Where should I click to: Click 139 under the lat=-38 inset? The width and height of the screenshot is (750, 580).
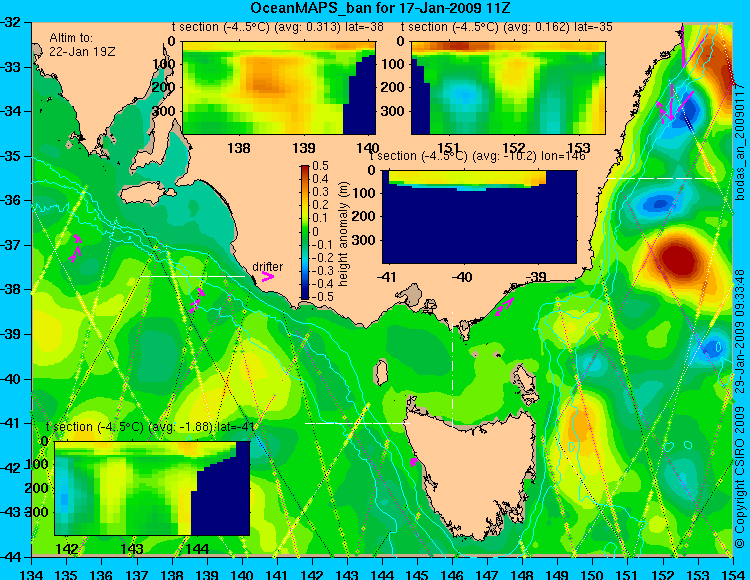pos(303,148)
